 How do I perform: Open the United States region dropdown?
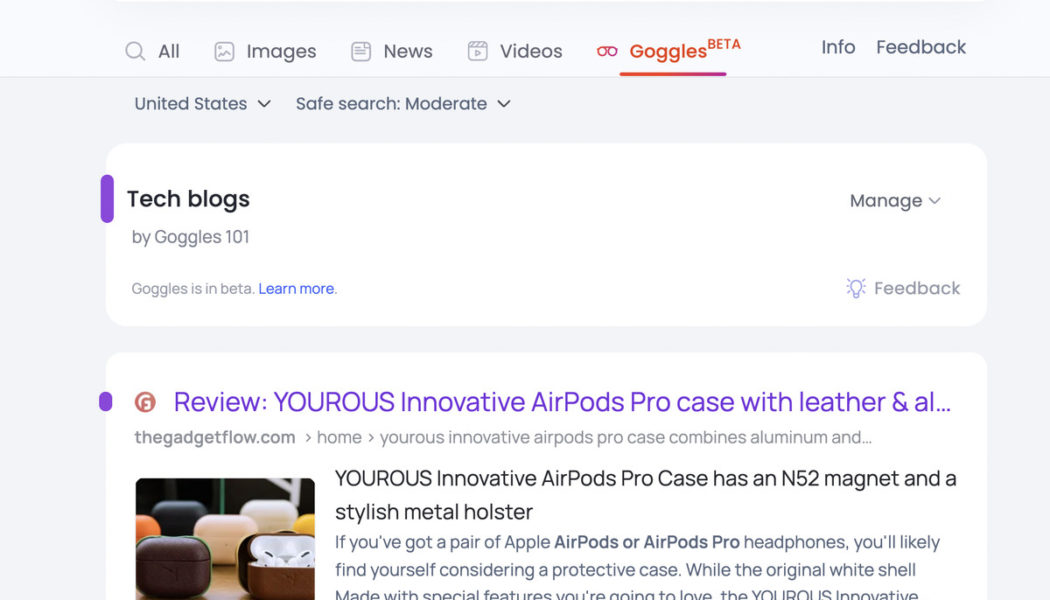201,103
